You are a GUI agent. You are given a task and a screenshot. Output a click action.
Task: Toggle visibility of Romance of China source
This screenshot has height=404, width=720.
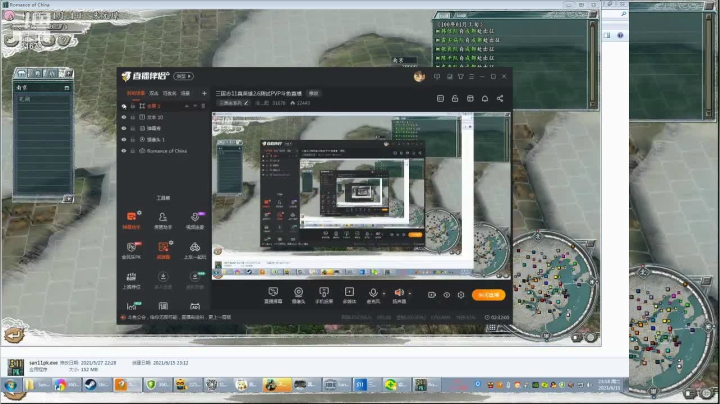pyautogui.click(x=124, y=151)
